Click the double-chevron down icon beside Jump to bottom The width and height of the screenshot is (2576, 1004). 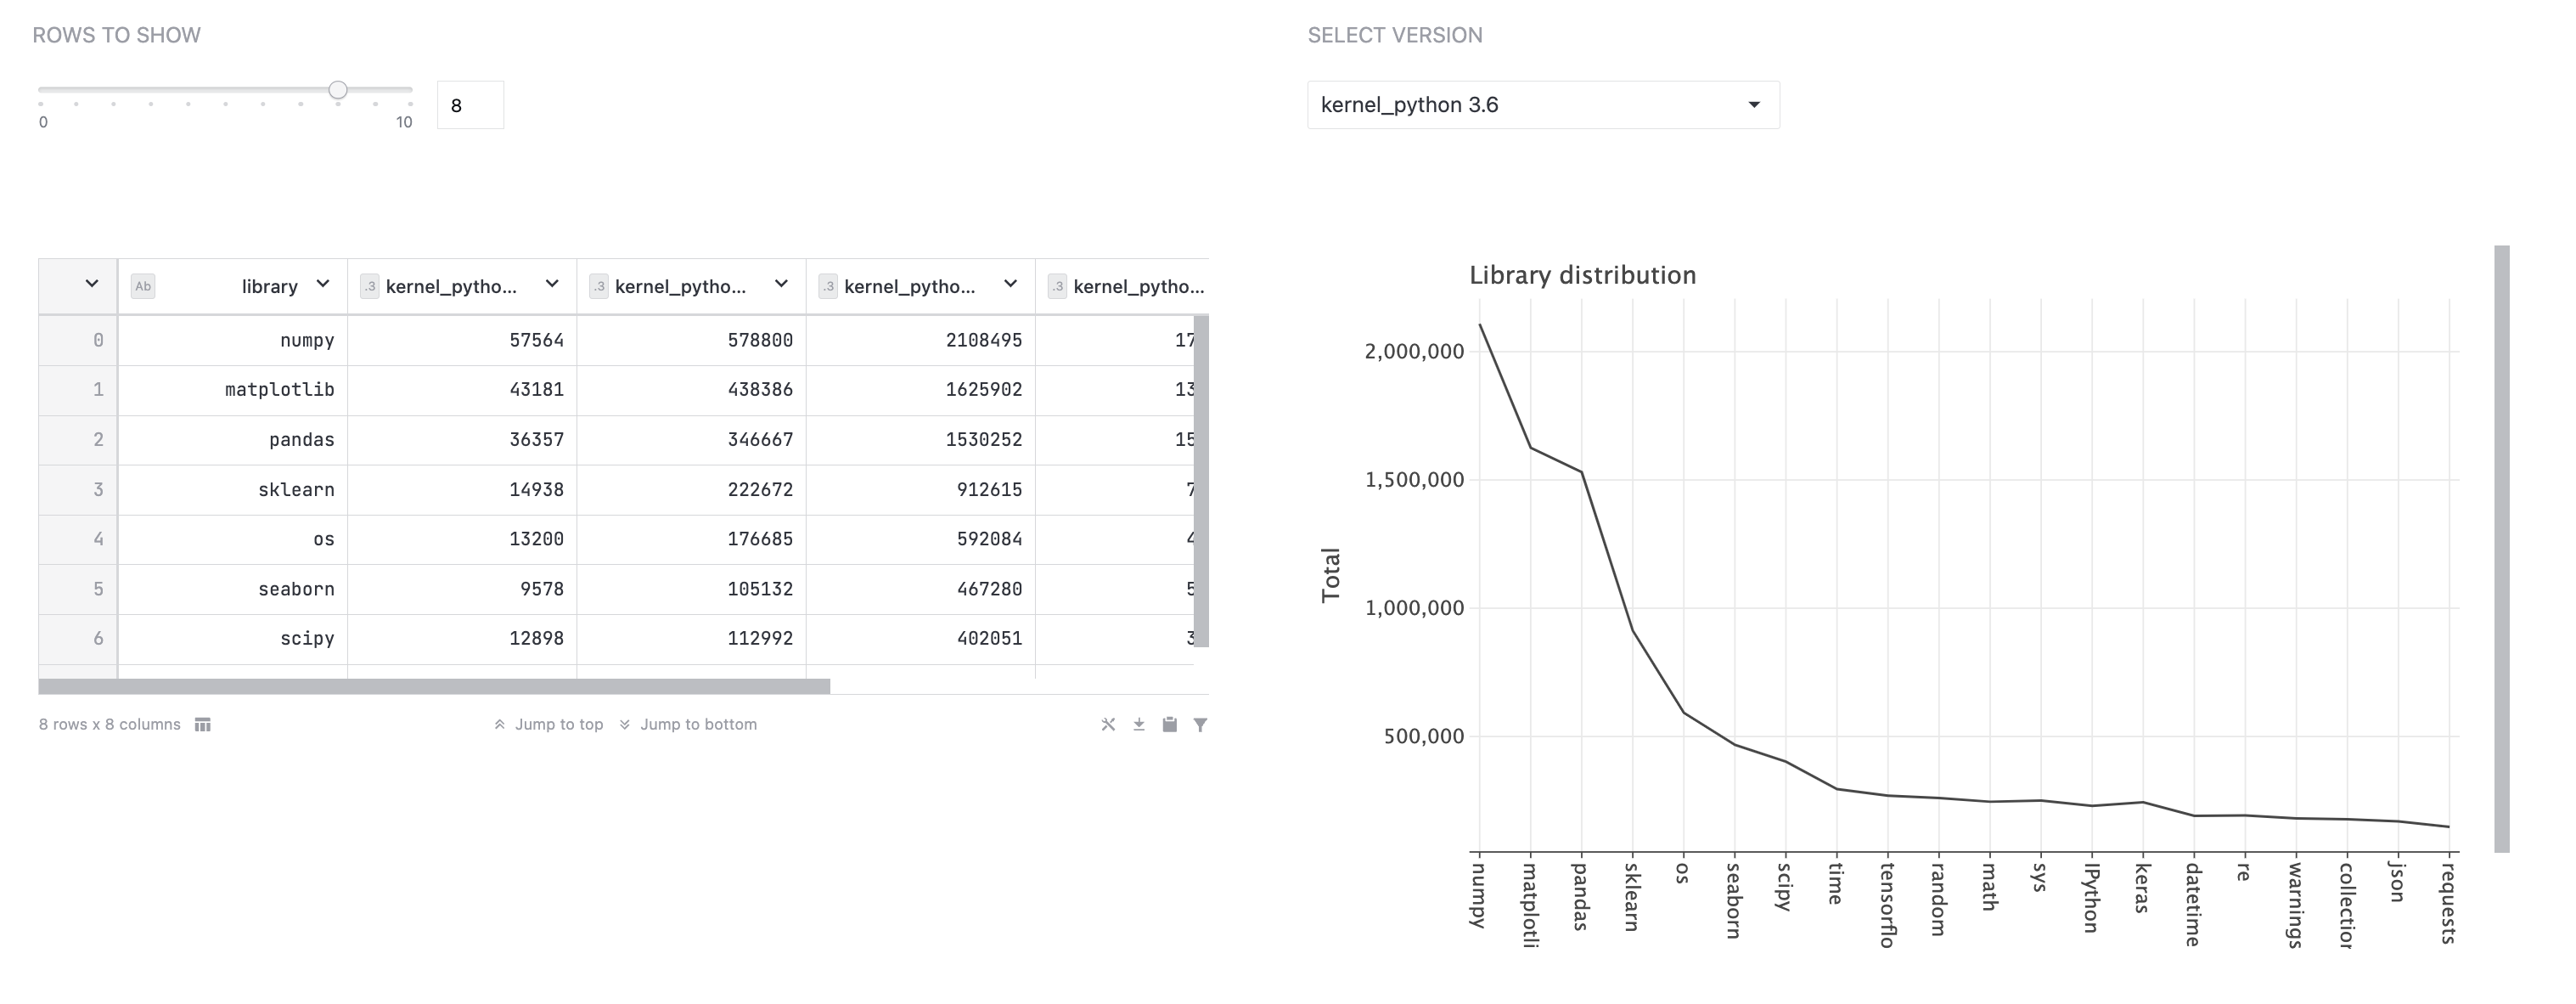tap(625, 723)
